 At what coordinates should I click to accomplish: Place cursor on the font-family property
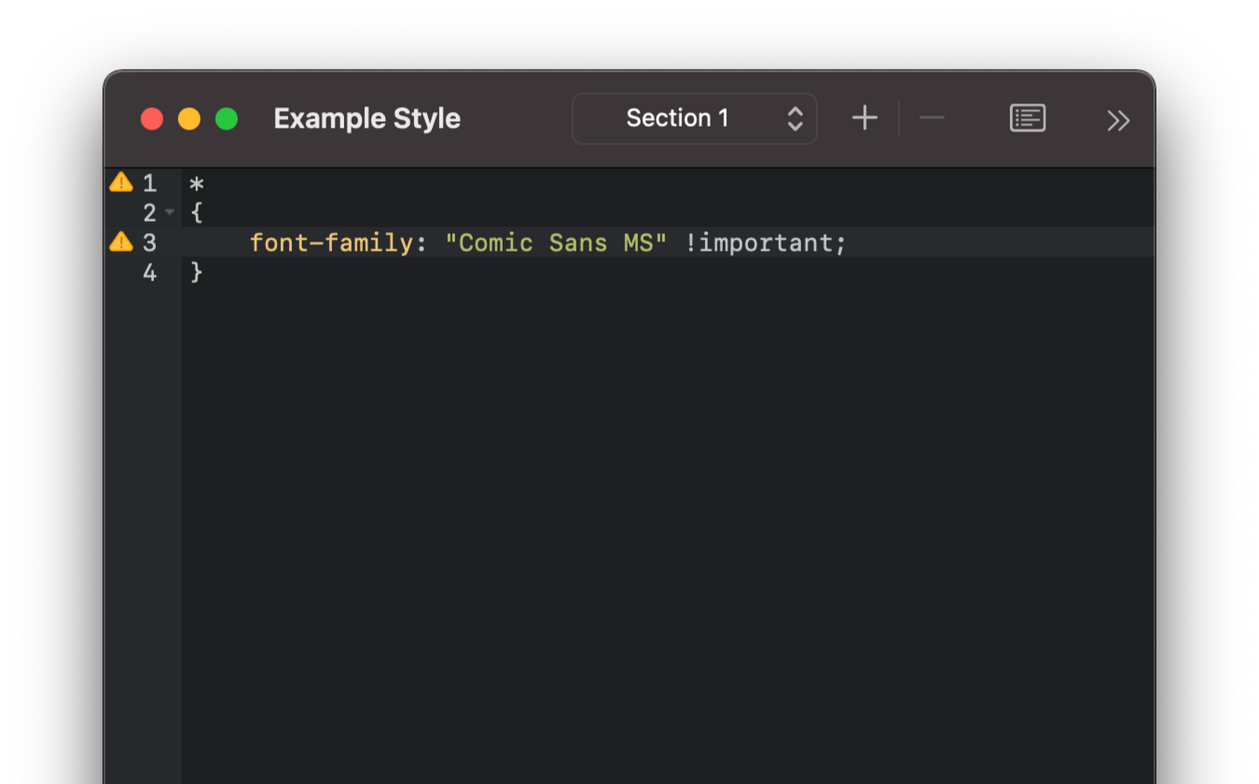[x=331, y=243]
